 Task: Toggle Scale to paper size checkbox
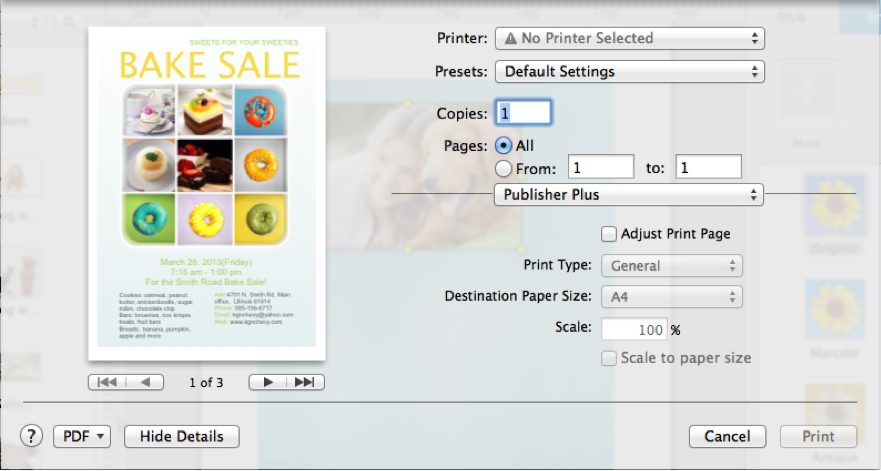point(609,358)
